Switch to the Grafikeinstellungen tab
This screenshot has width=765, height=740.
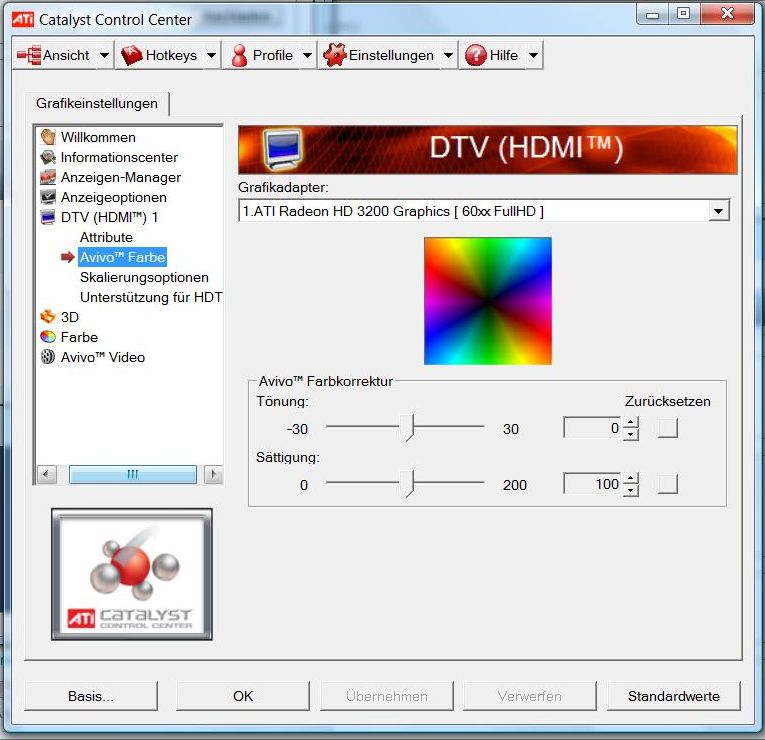point(97,103)
